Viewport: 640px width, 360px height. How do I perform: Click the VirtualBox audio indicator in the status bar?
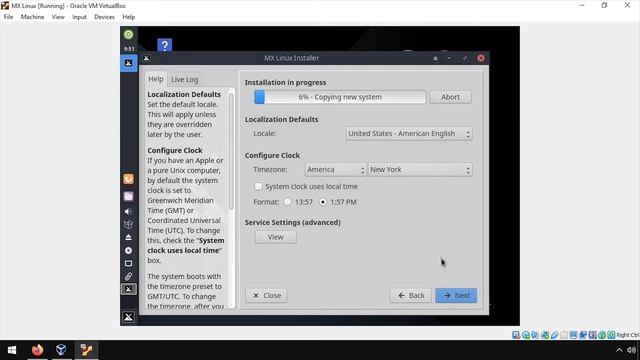click(x=535, y=335)
